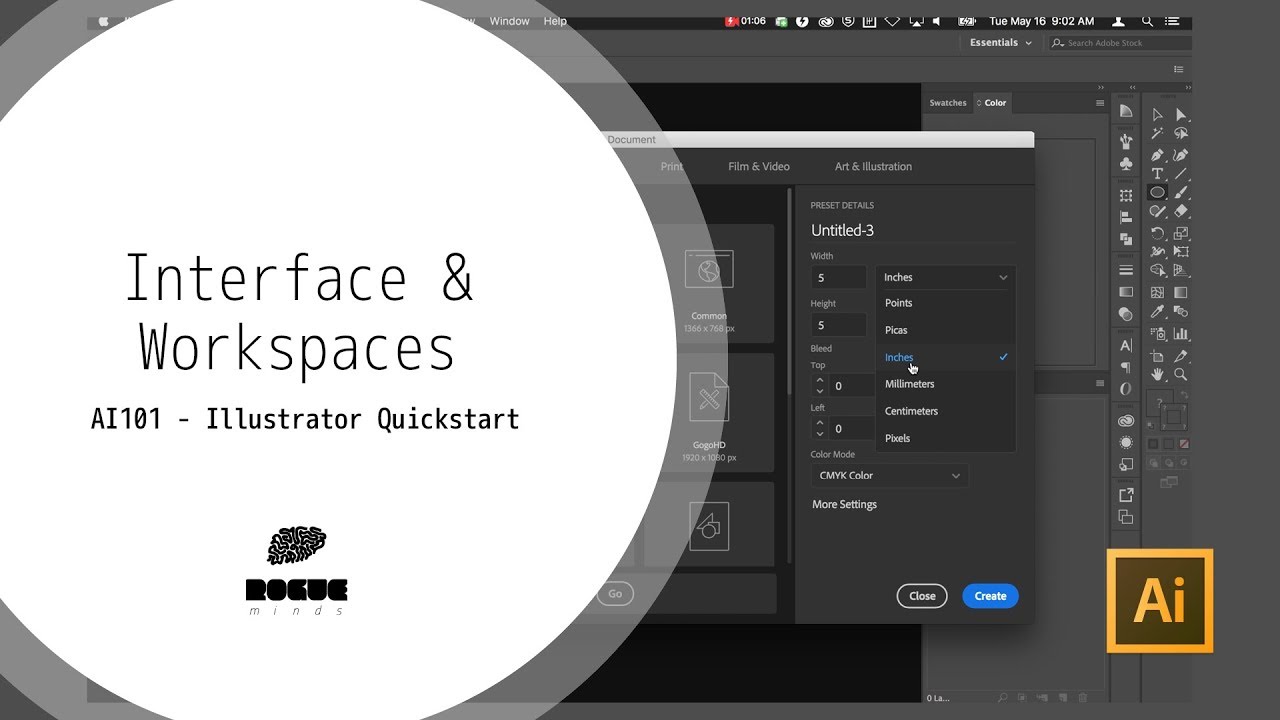Screen dimensions: 1280x720
Task: Click the Go button
Action: coord(615,594)
